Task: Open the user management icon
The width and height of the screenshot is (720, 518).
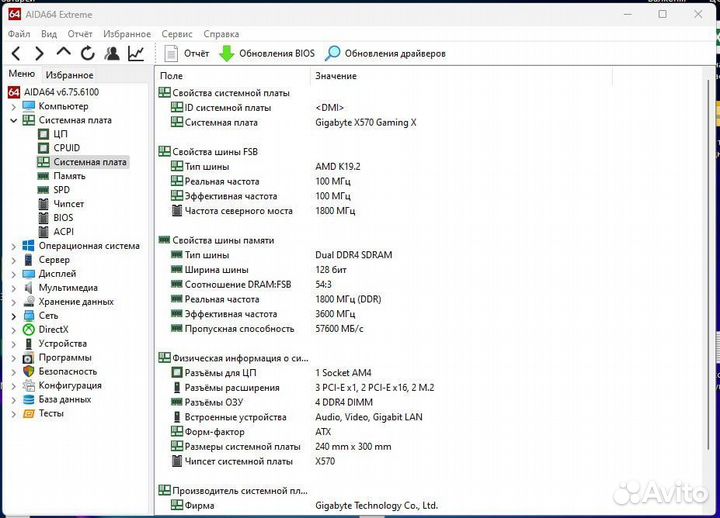Action: coord(112,54)
